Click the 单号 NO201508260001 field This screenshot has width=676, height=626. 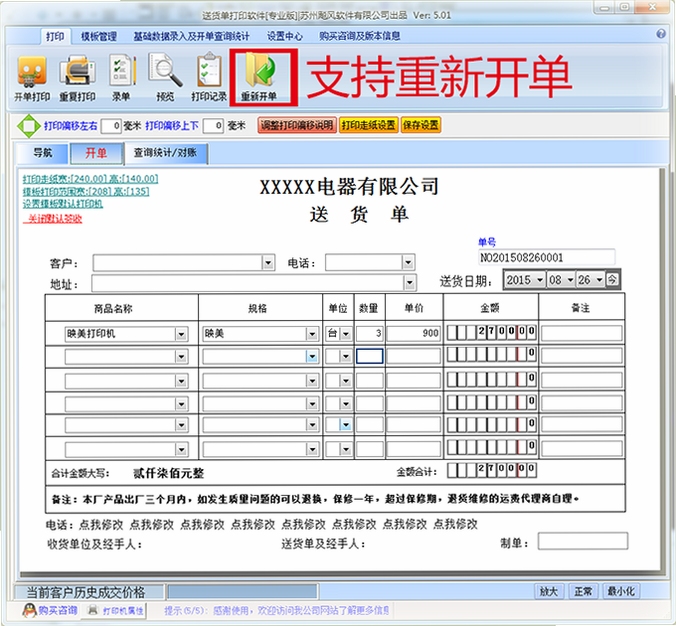coord(547,257)
